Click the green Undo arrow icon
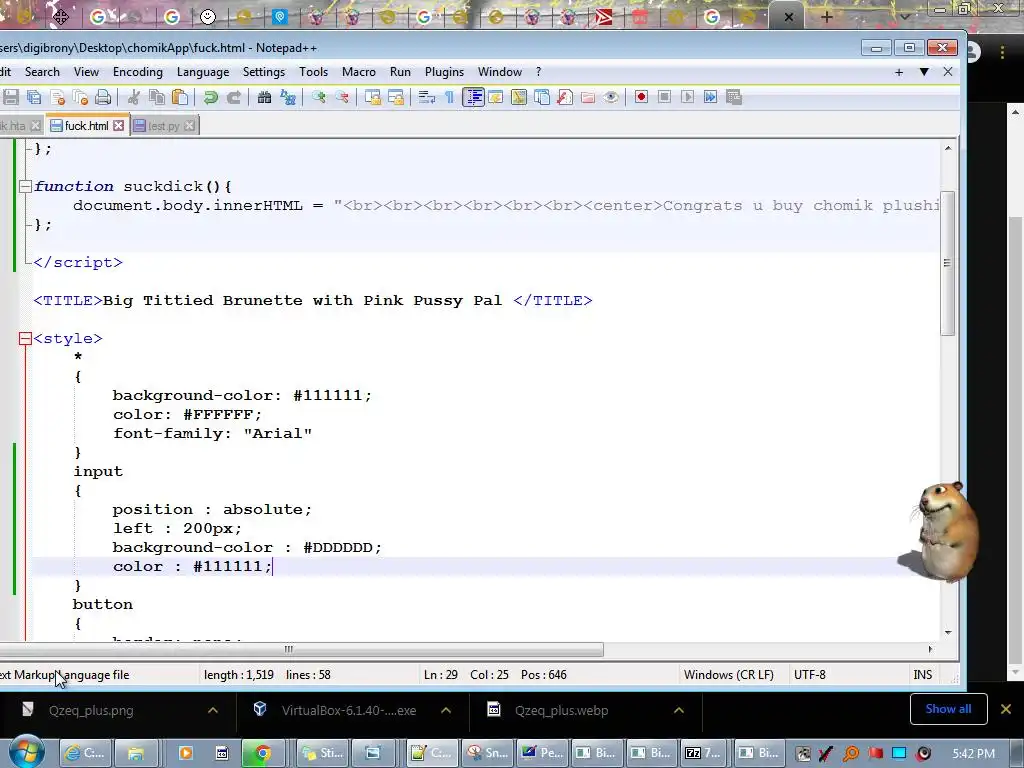The image size is (1024, 768). click(x=210, y=97)
